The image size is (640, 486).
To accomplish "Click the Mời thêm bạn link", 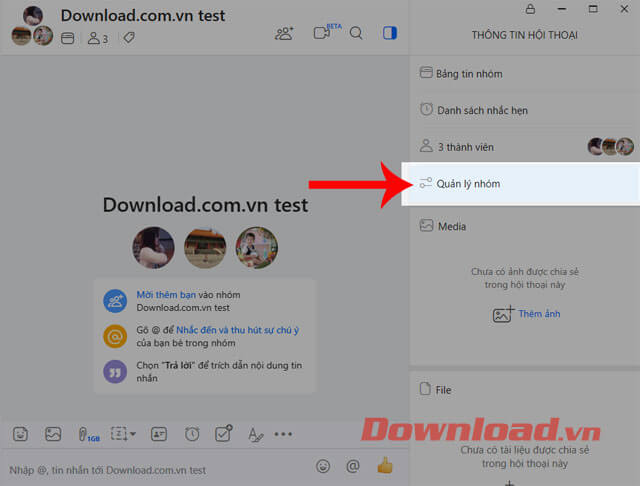I will pyautogui.click(x=166, y=295).
